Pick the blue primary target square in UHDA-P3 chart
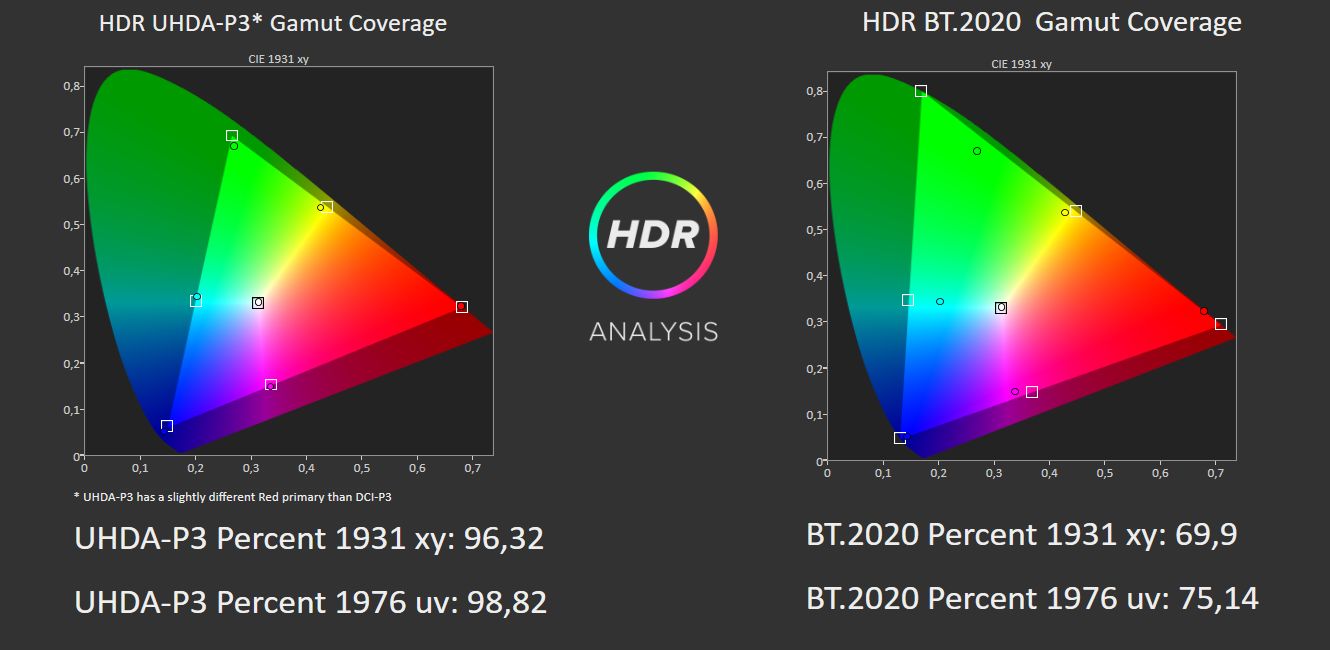The width and height of the screenshot is (1330, 650). click(167, 426)
